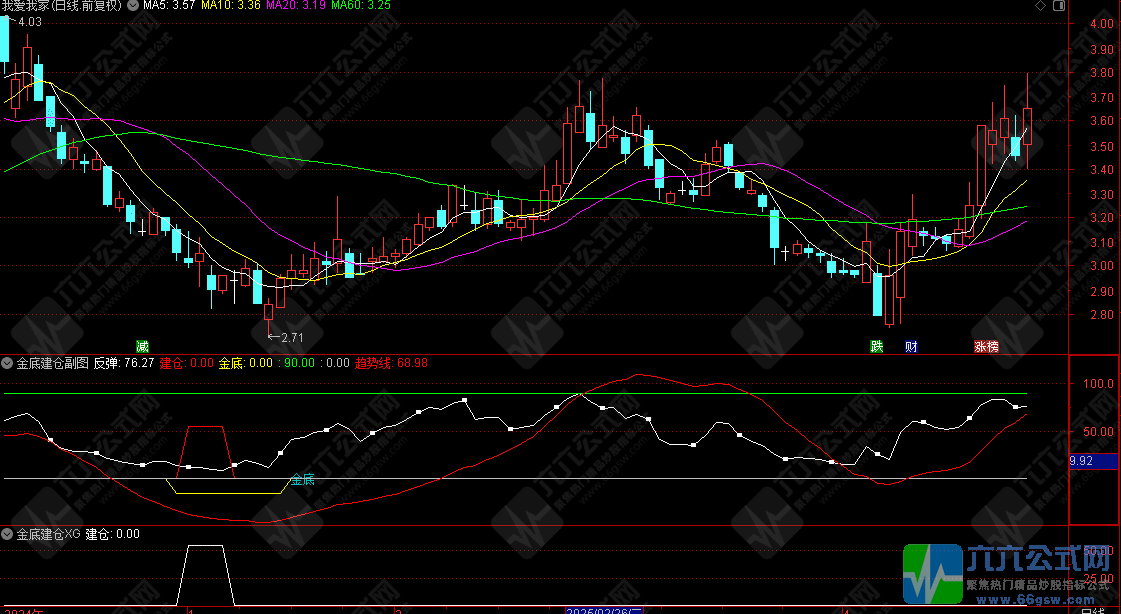Open the dropdown next to 我爱我家 title
The image size is (1121, 614).
coord(132,6)
